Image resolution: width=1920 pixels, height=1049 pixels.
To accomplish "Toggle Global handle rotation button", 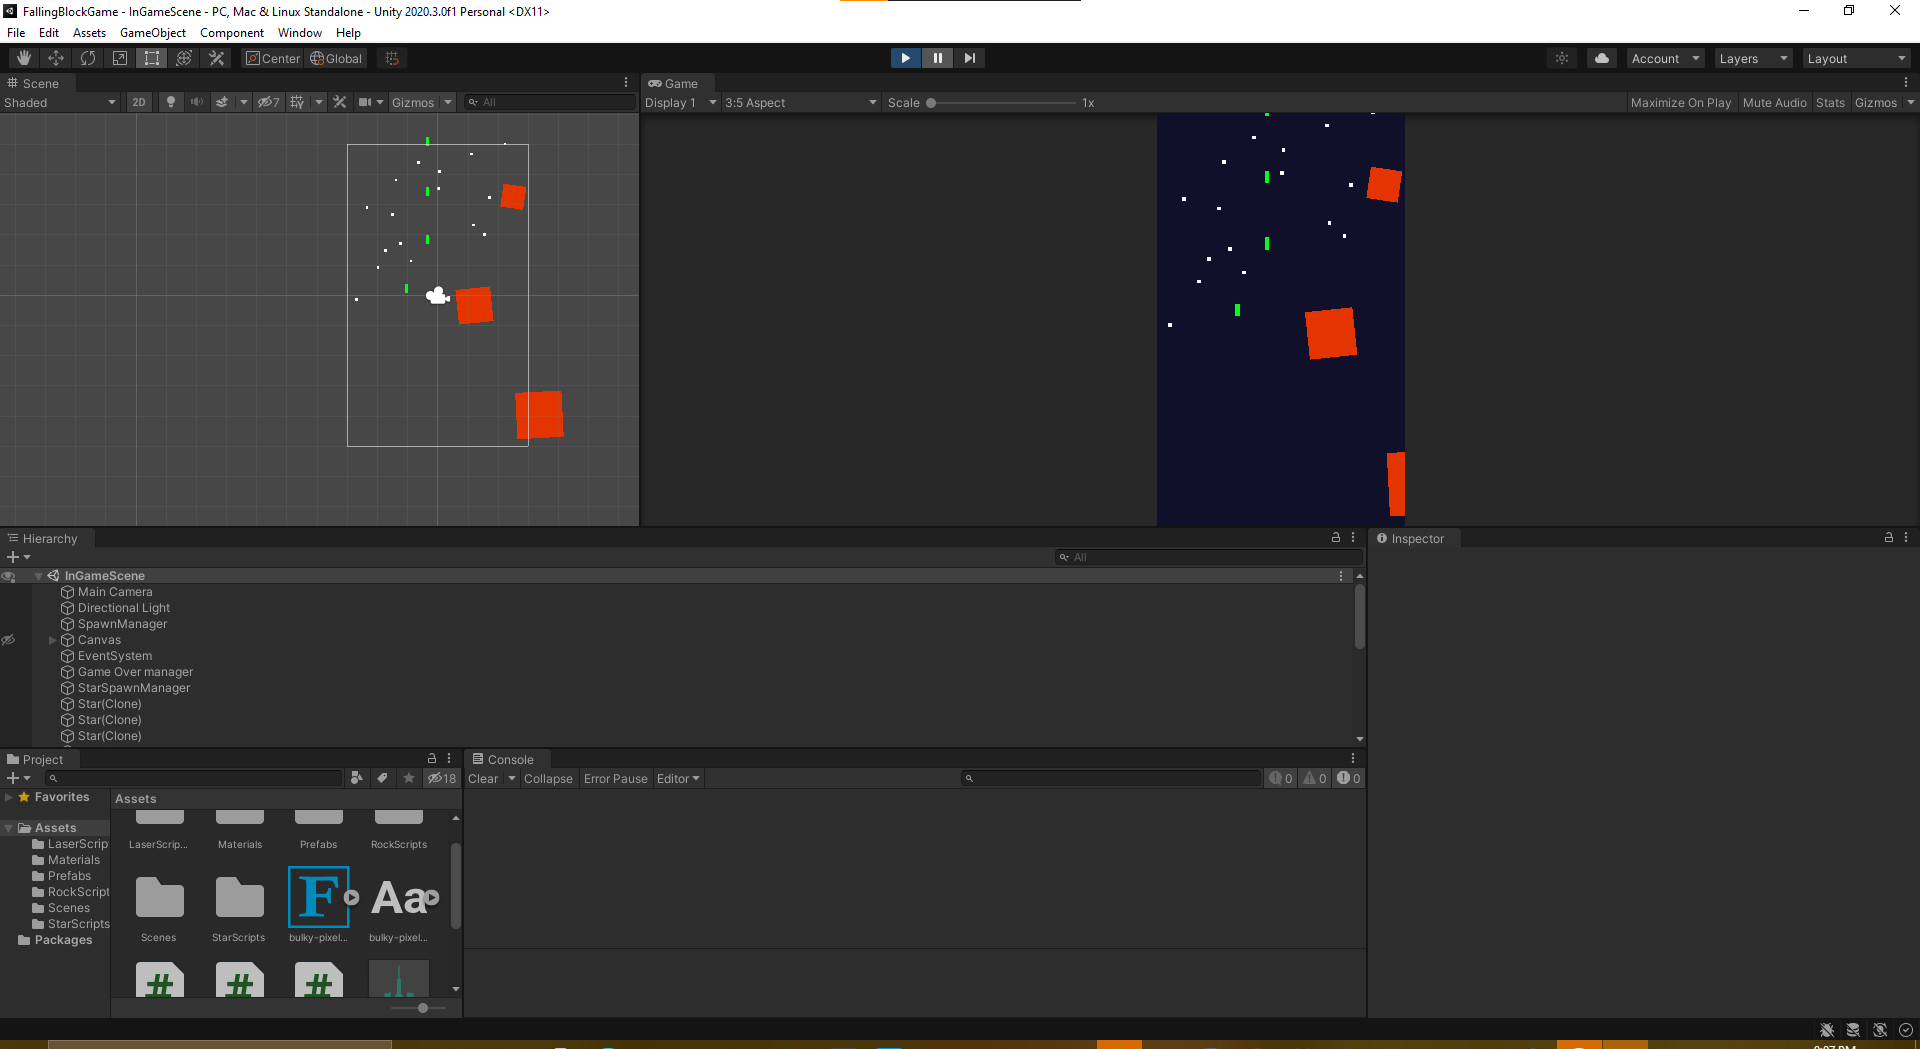I will pyautogui.click(x=336, y=58).
